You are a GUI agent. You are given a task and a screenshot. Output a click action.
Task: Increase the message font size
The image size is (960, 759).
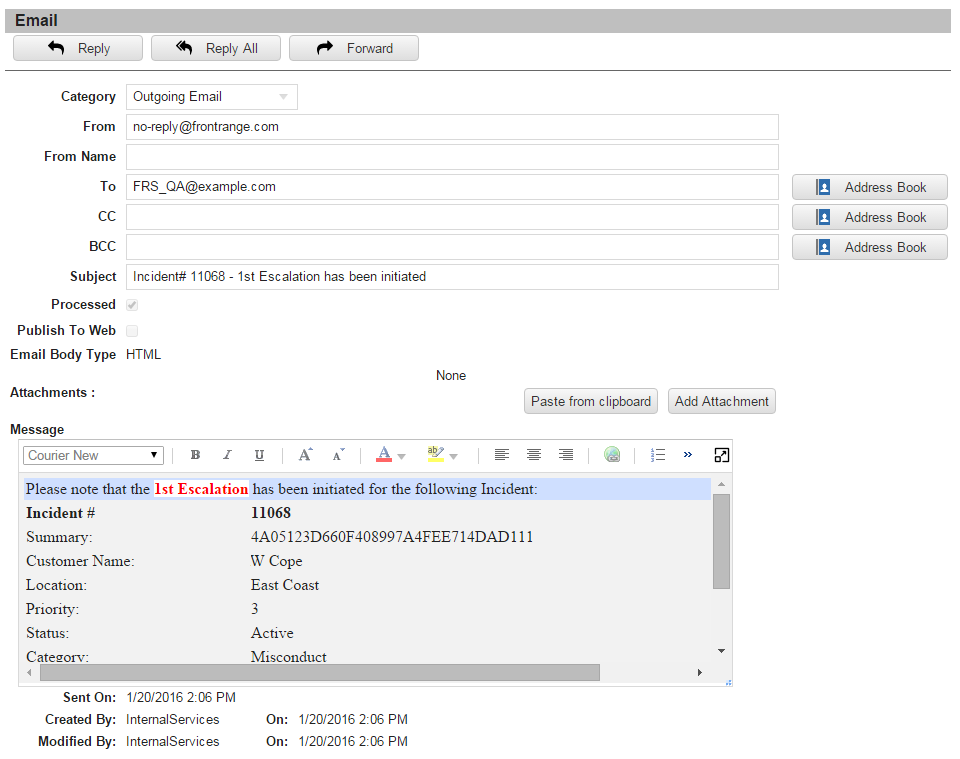[x=306, y=455]
